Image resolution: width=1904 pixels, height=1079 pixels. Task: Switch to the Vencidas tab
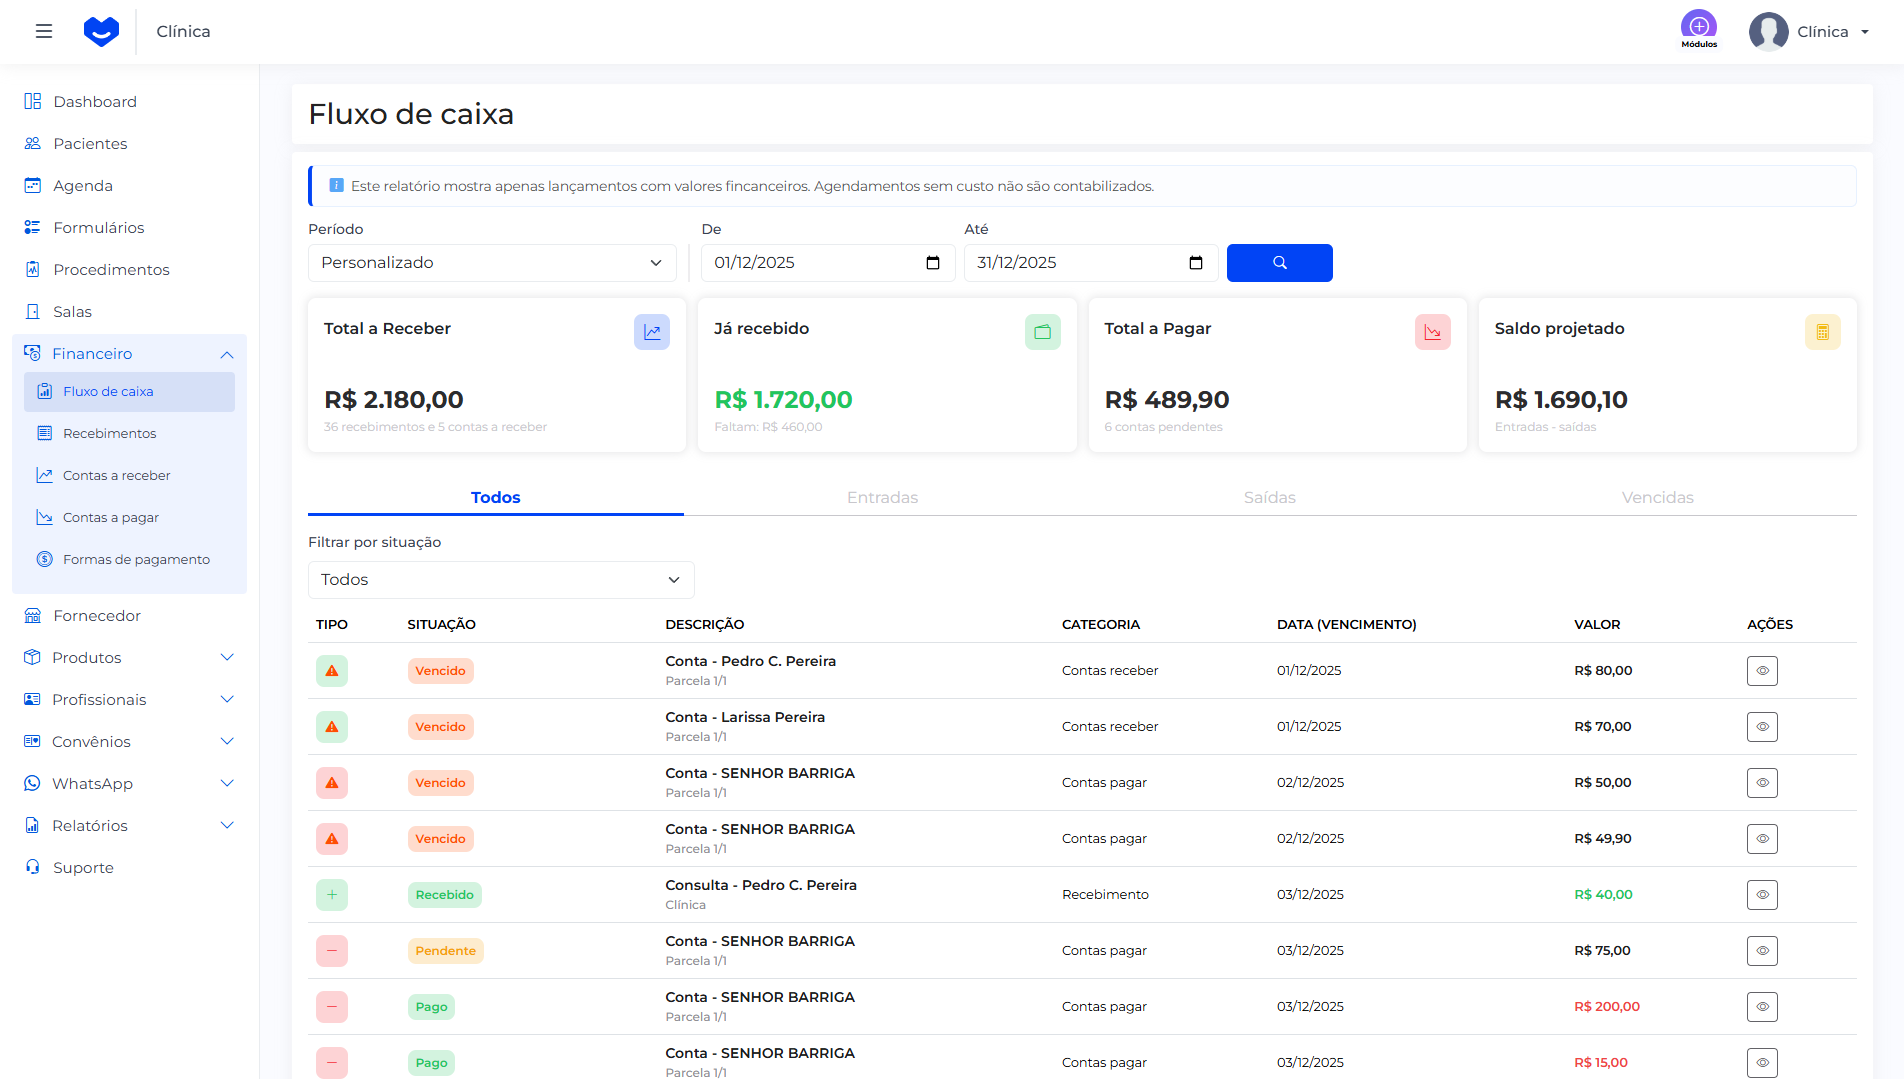click(1657, 498)
